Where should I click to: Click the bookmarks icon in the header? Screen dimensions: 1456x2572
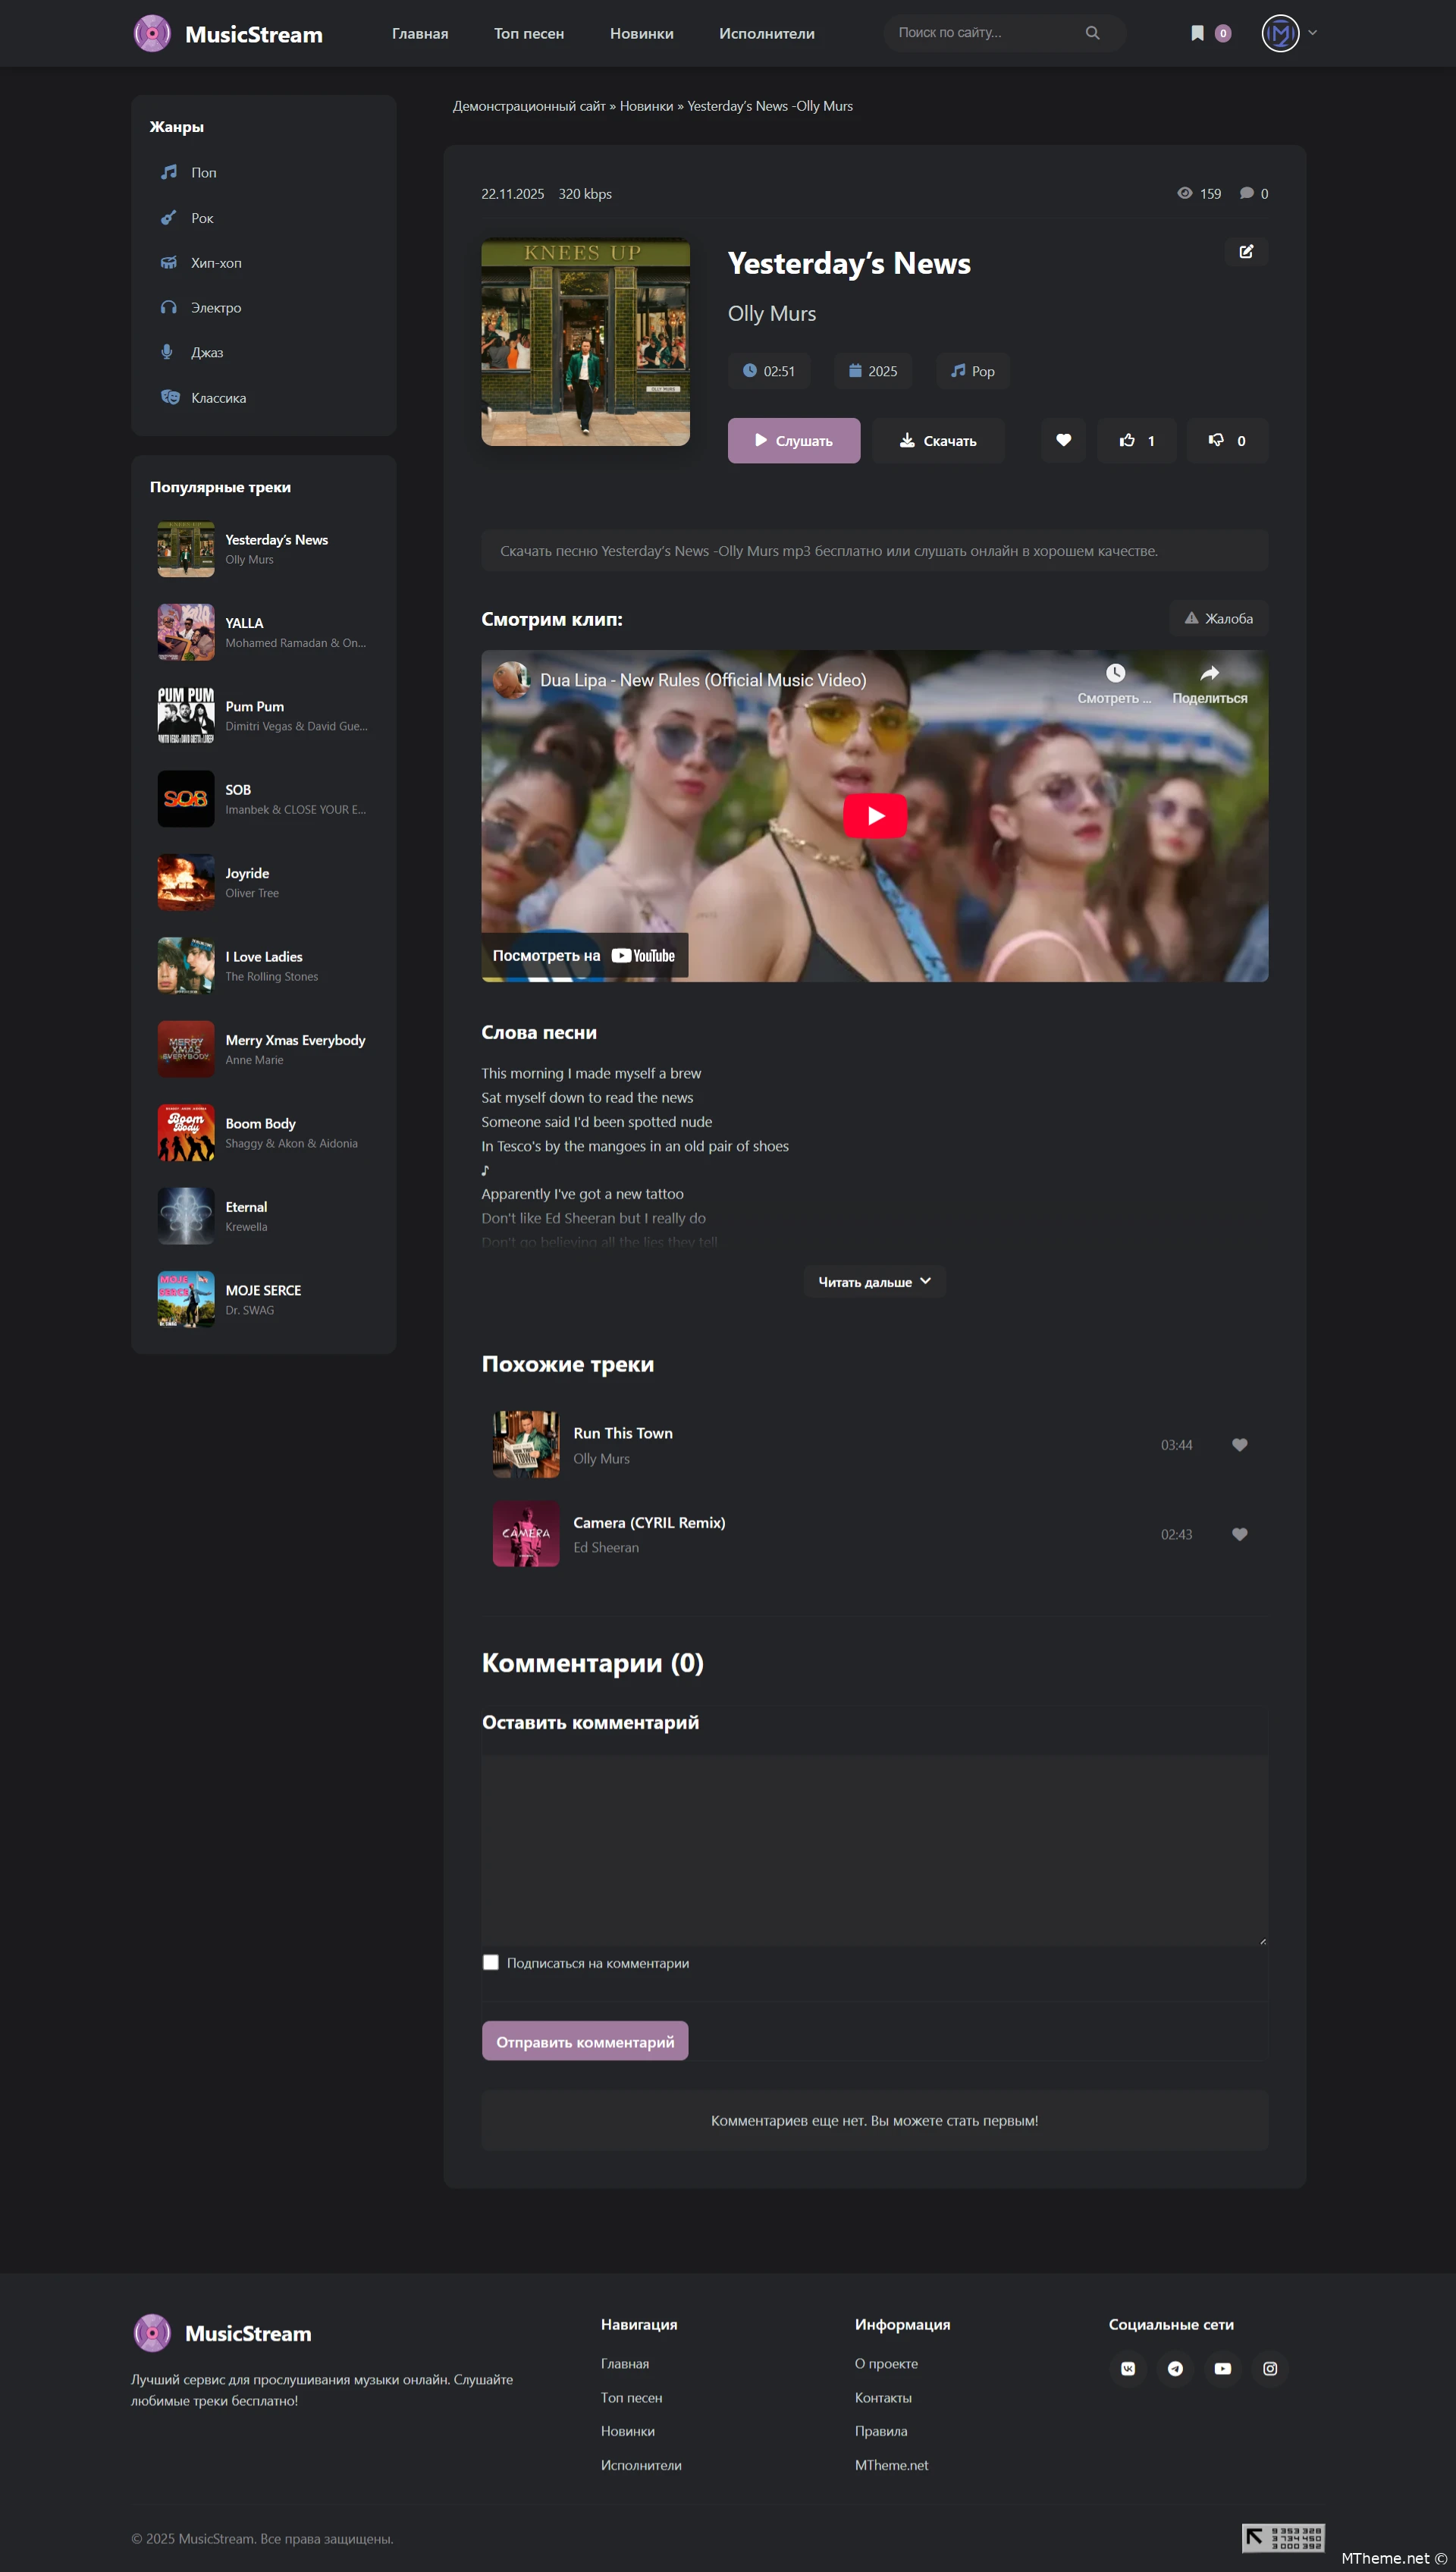[1197, 33]
